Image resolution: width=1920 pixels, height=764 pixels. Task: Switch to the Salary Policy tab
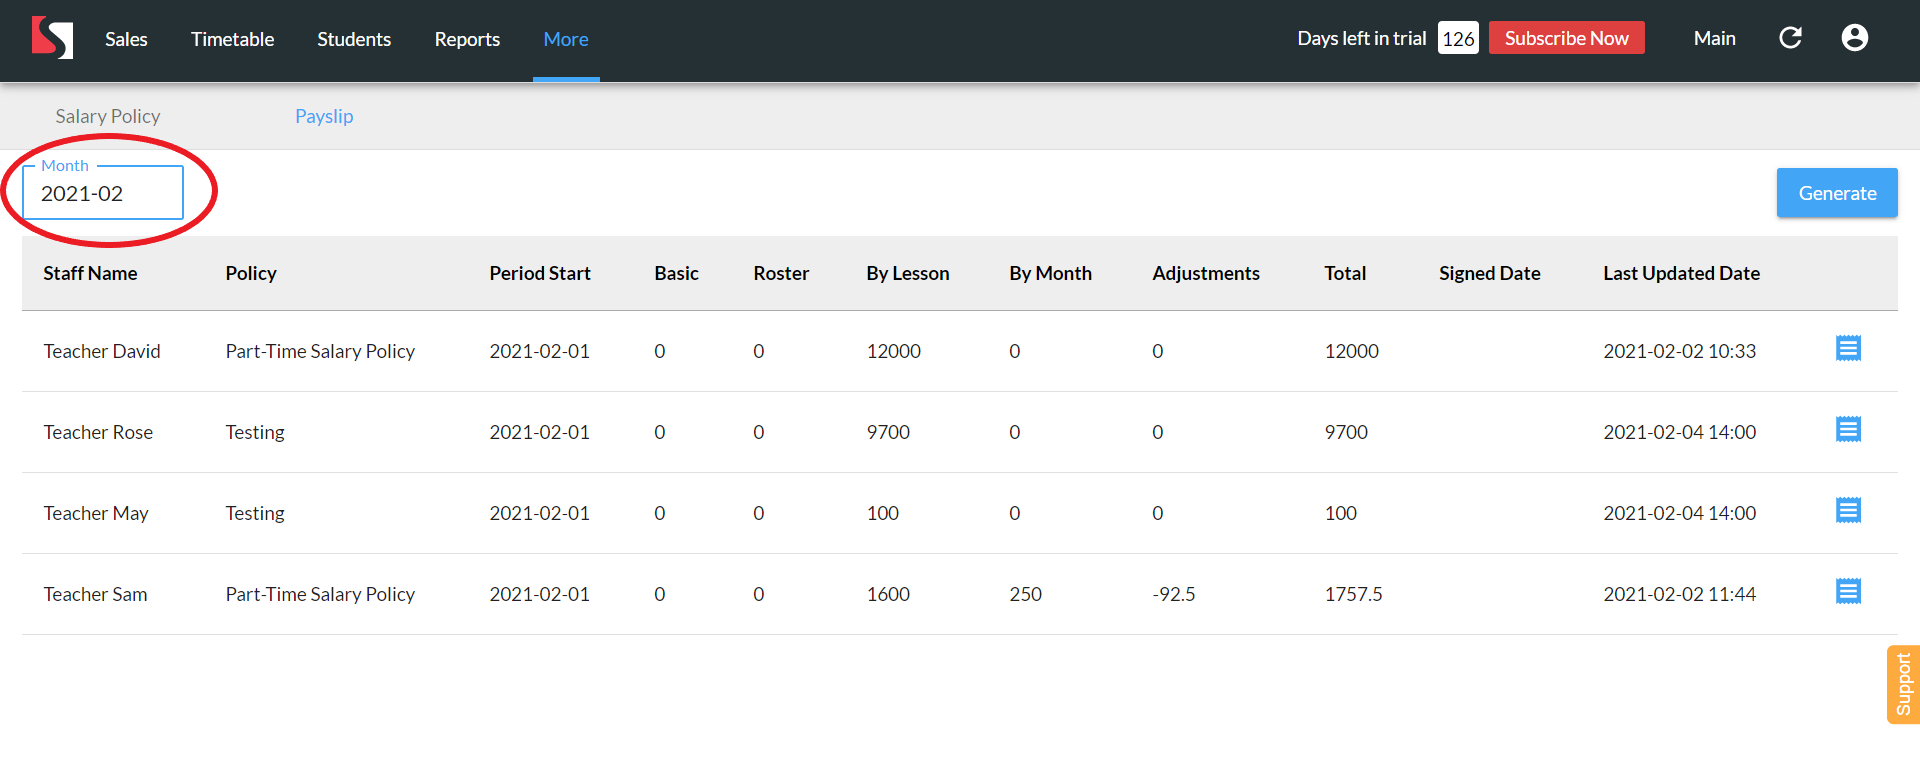coord(108,116)
